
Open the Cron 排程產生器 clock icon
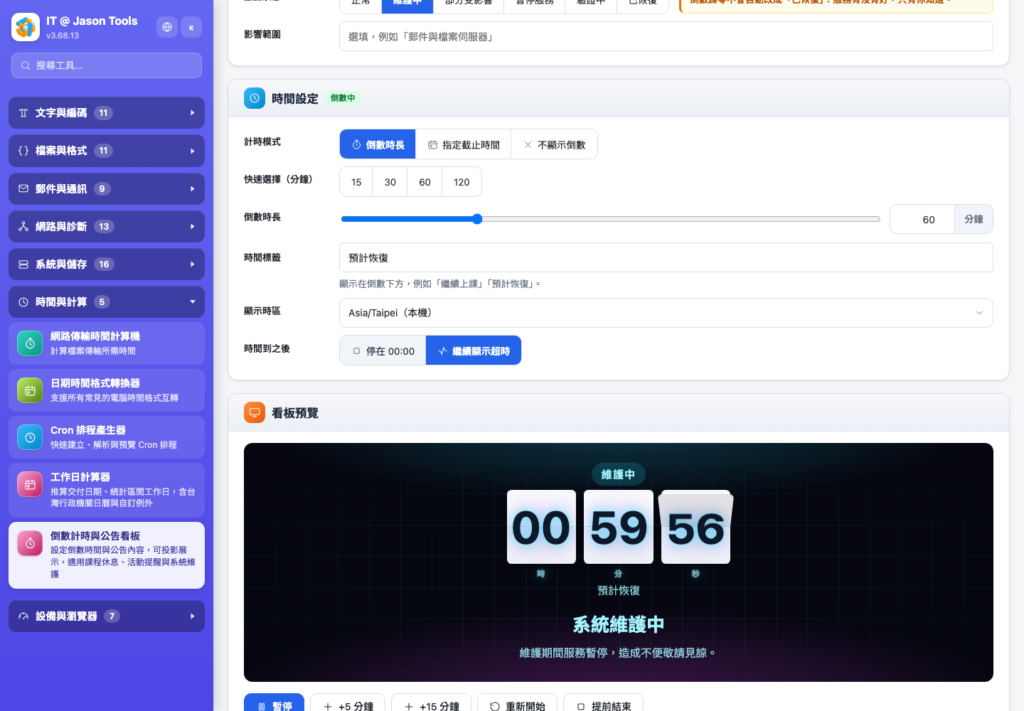click(30, 437)
